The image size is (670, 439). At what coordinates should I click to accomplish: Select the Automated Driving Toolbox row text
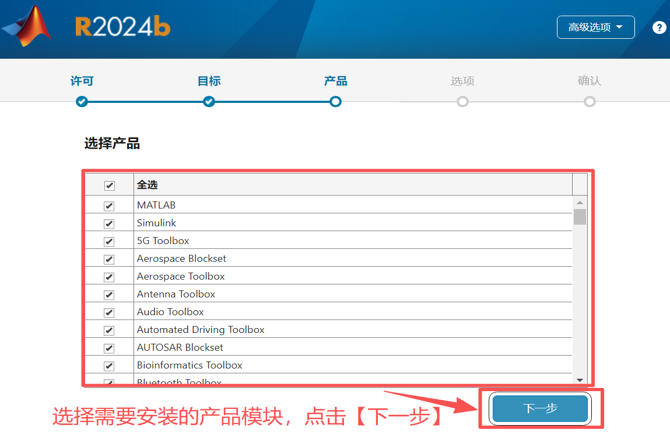200,330
